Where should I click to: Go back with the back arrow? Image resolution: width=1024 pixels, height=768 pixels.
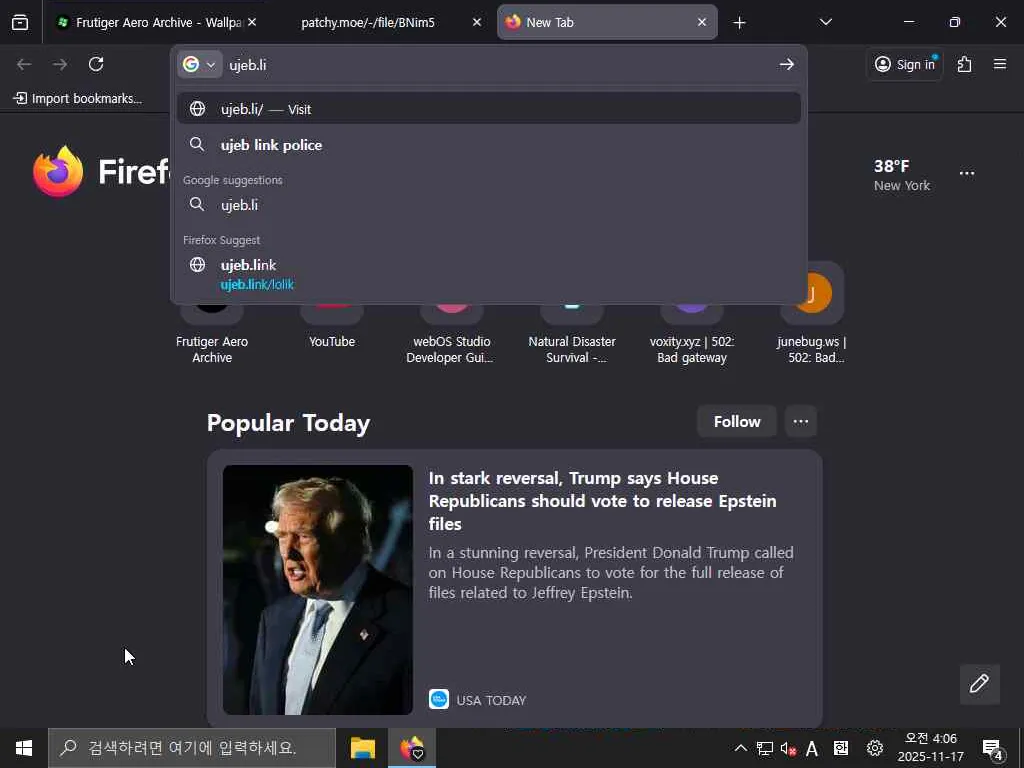point(24,64)
